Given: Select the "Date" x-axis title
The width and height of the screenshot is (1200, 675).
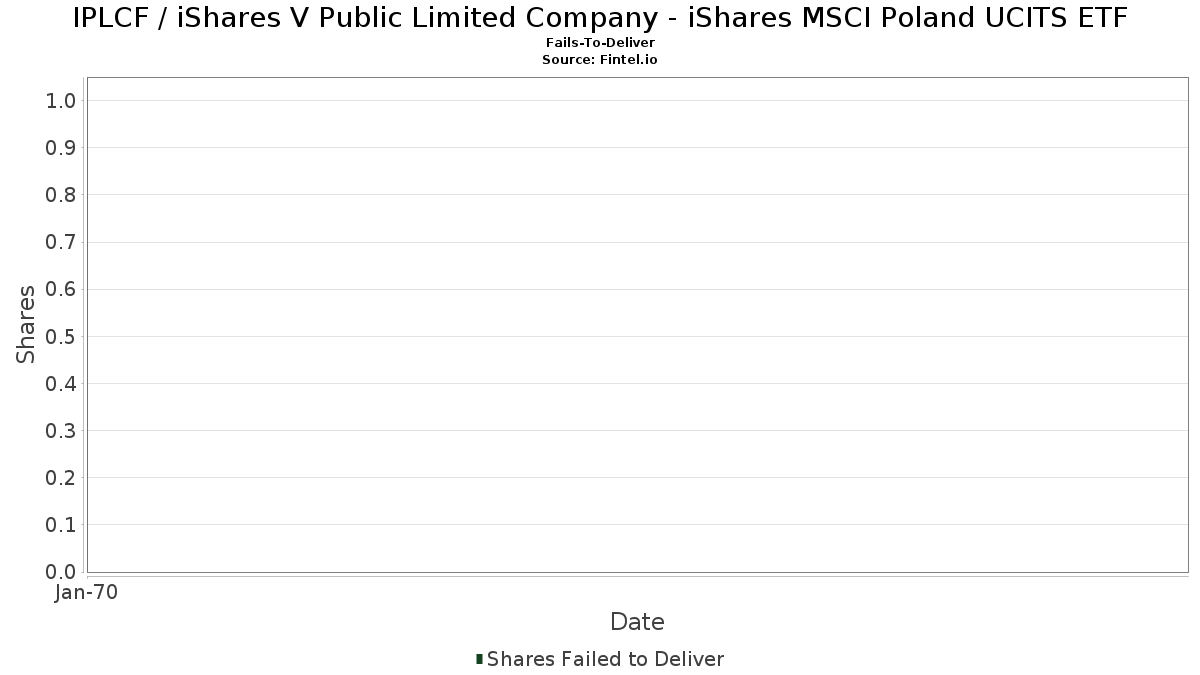Looking at the screenshot, I should pos(637,622).
